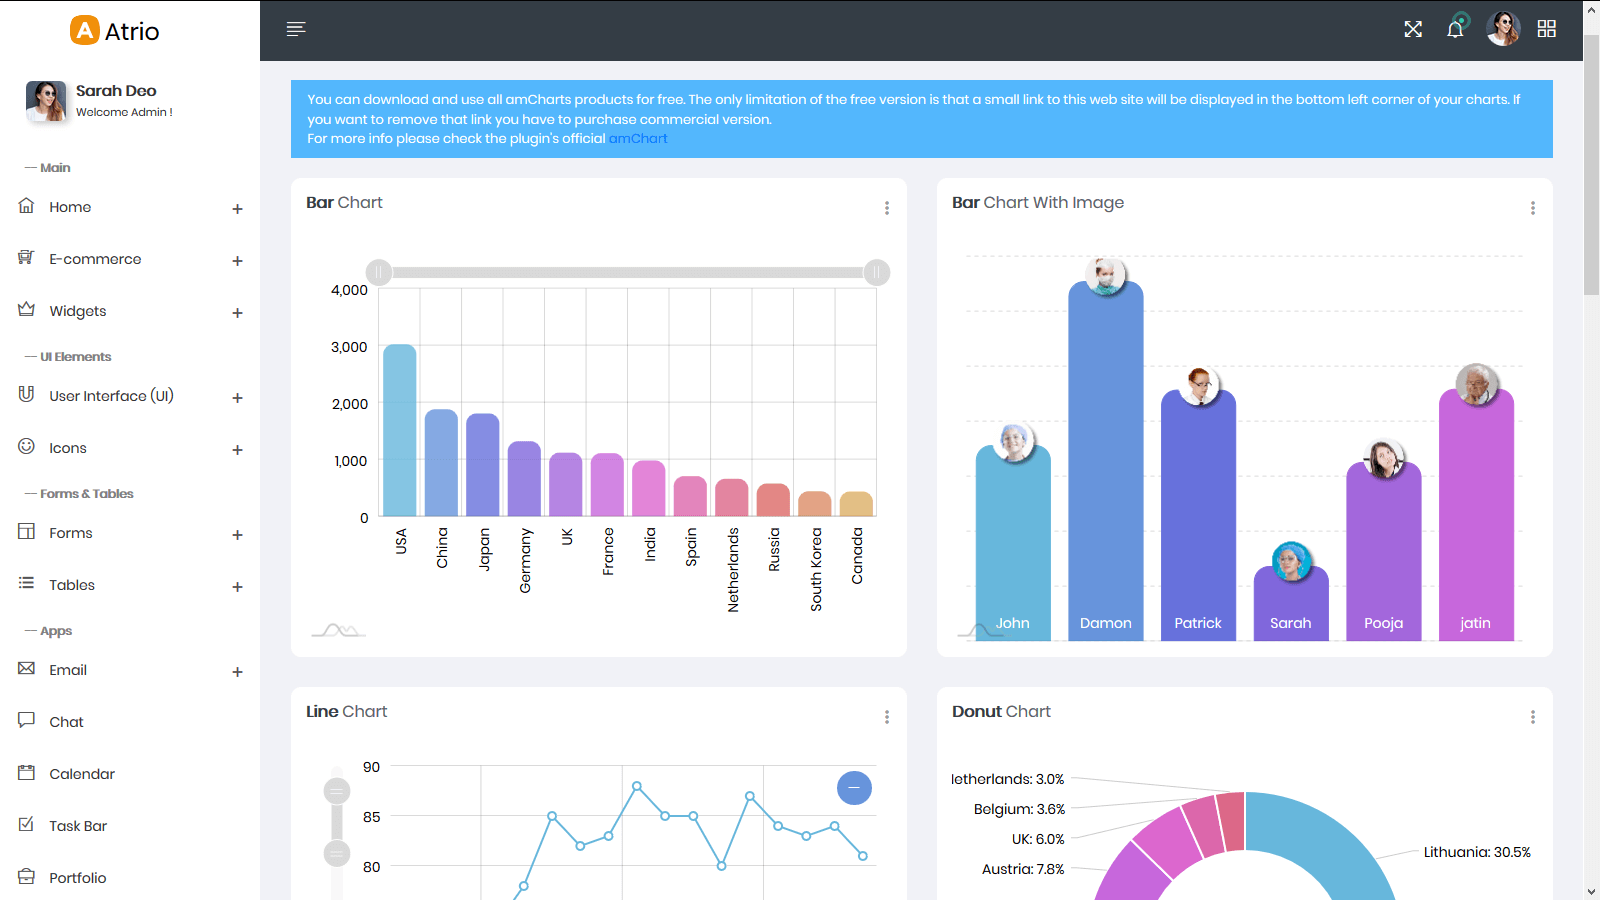1600x900 pixels.
Task: Click the Sarah Deo profile name
Action: [x=116, y=91]
